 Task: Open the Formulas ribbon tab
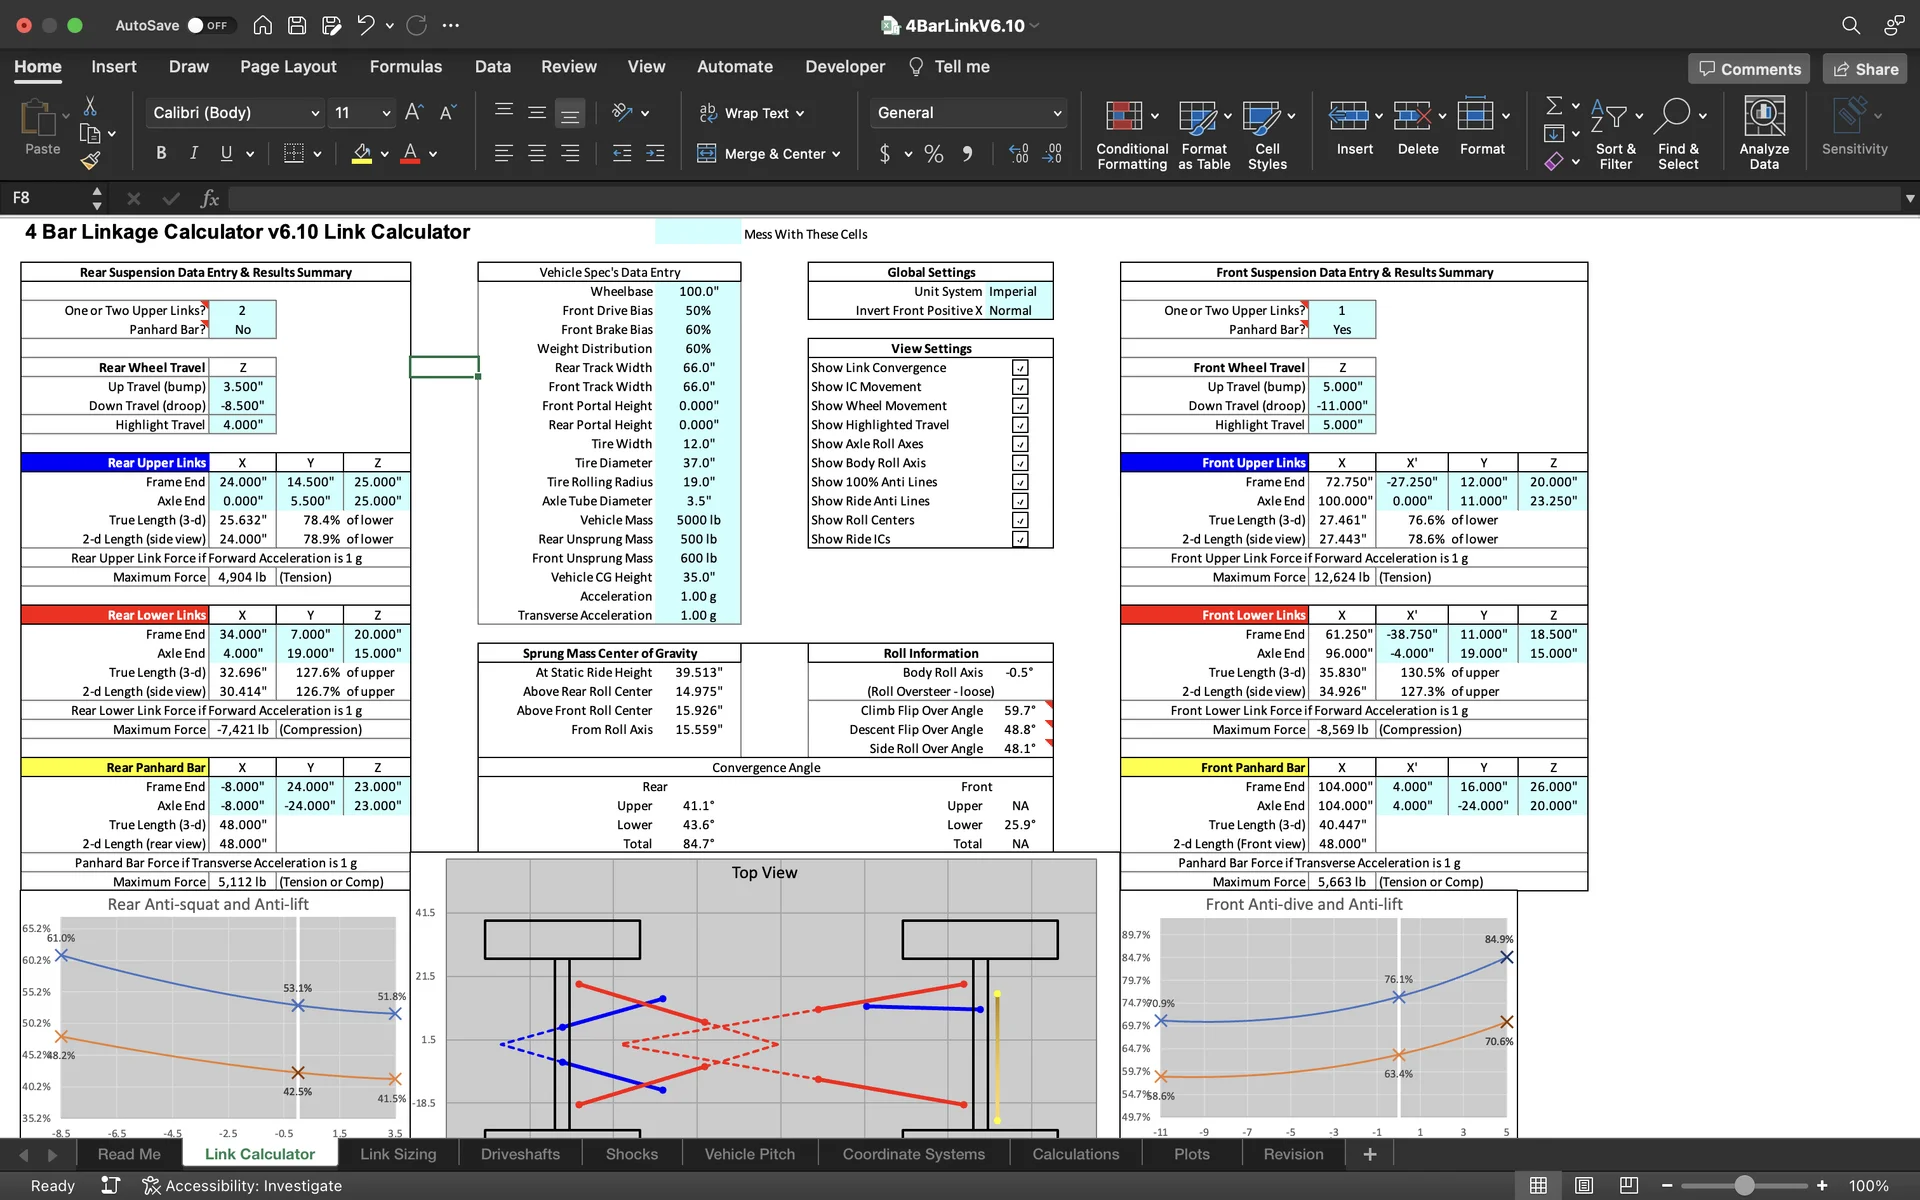point(405,67)
